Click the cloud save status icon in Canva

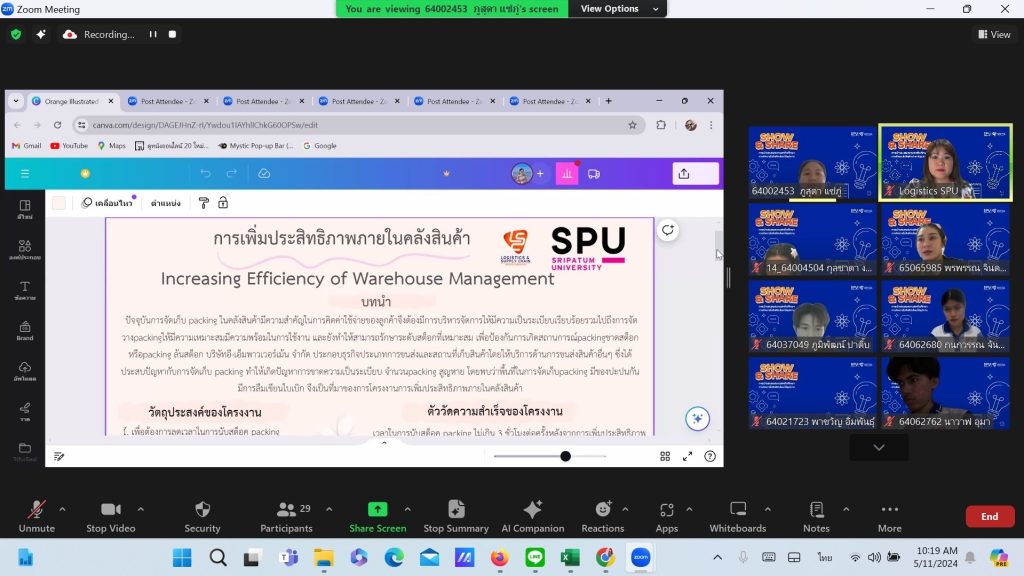pyautogui.click(x=264, y=174)
